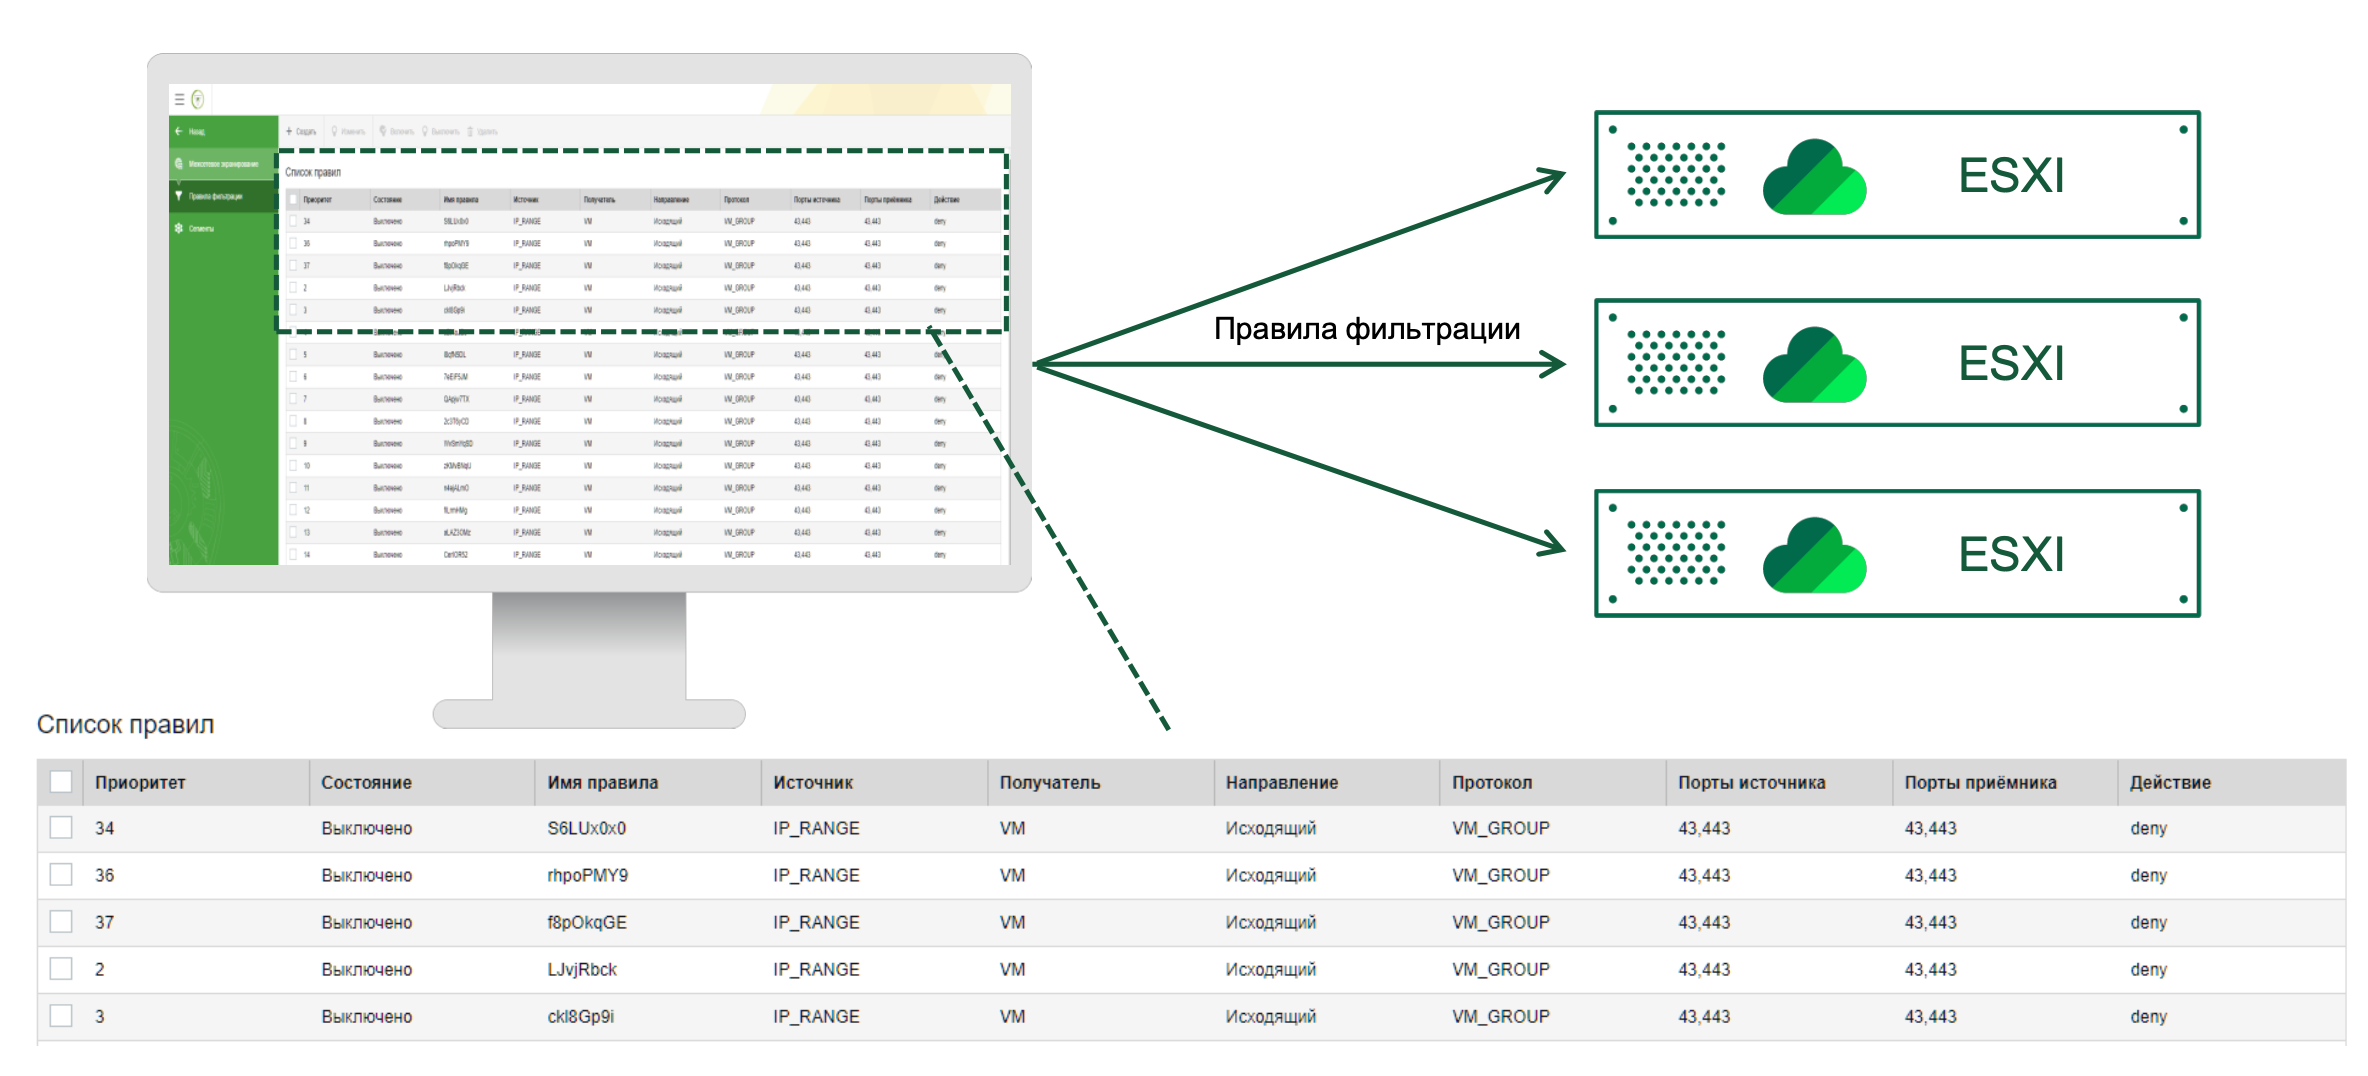Click the priority 7 row on the monitor screen
2368x1076 pixels.
coord(643,399)
